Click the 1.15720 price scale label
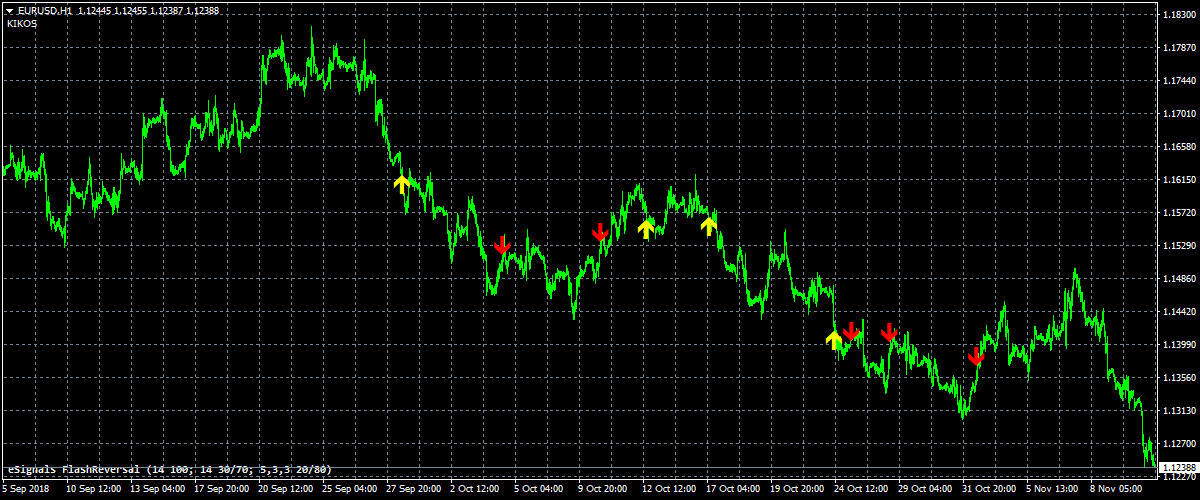Screen dimensions: 1200x500 click(x=1180, y=213)
